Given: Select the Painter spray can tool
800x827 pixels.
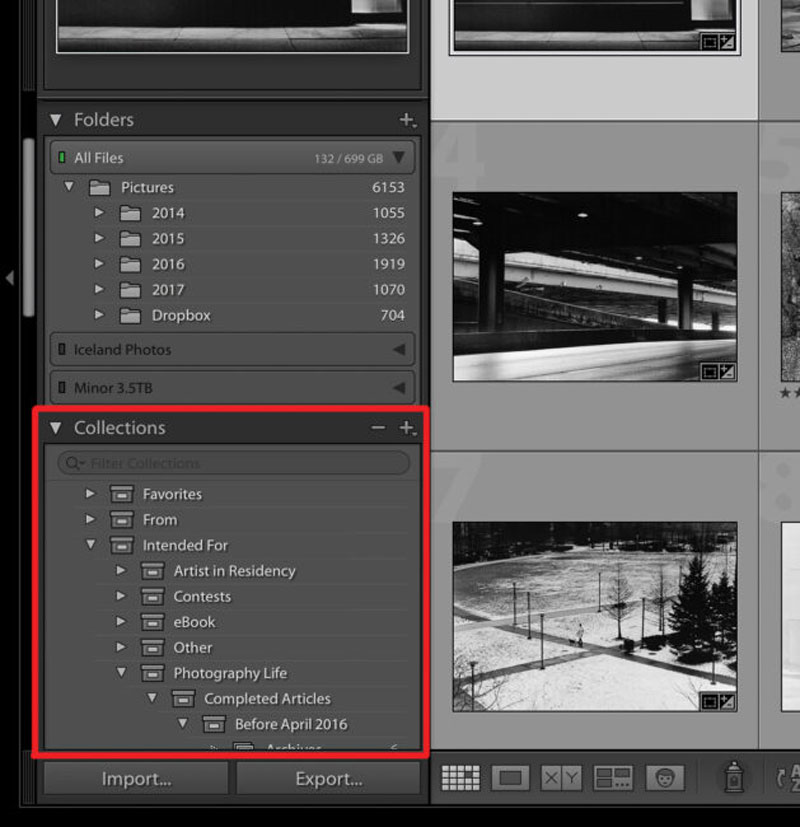Looking at the screenshot, I should pos(735,777).
